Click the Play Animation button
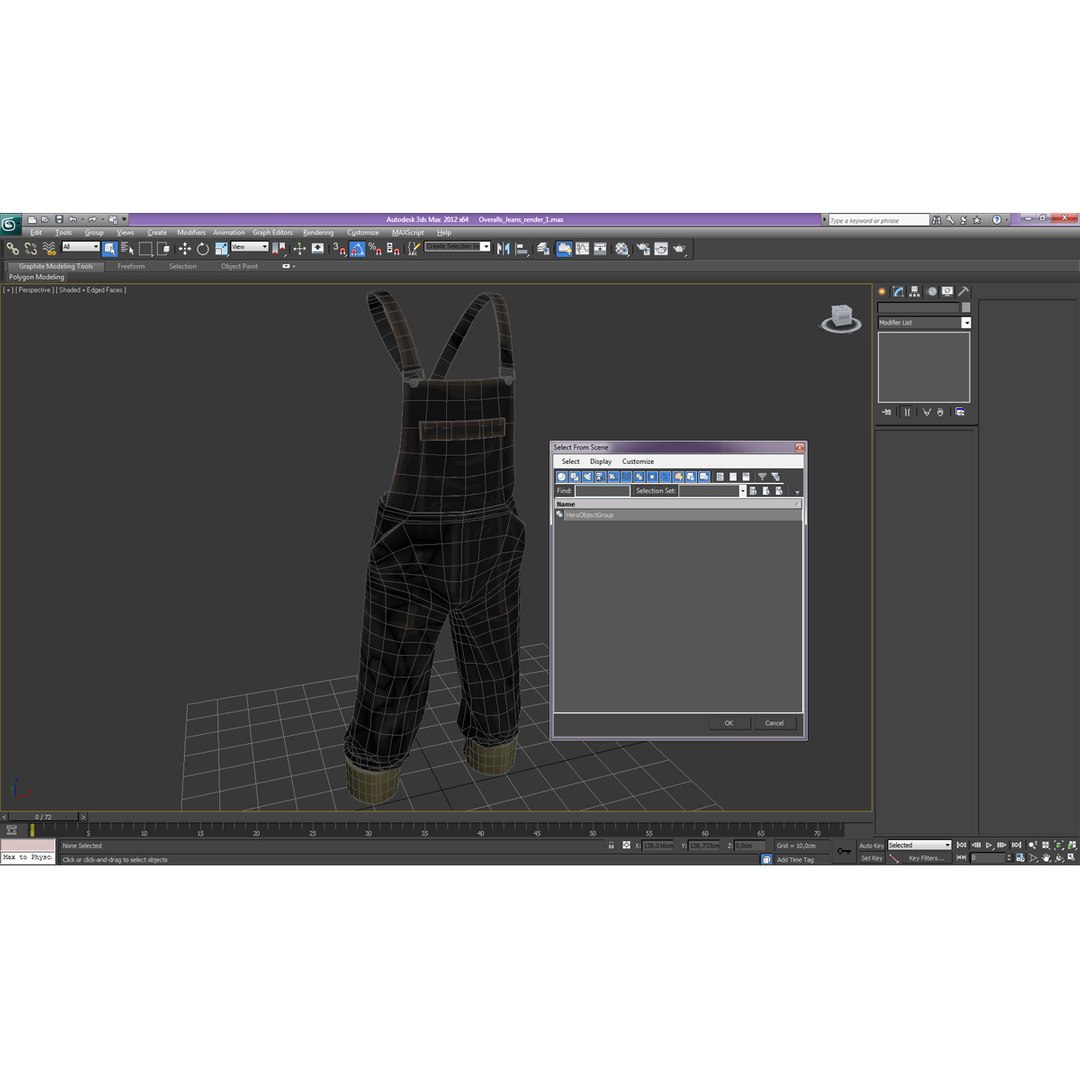This screenshot has width=1080, height=1080. tap(989, 845)
